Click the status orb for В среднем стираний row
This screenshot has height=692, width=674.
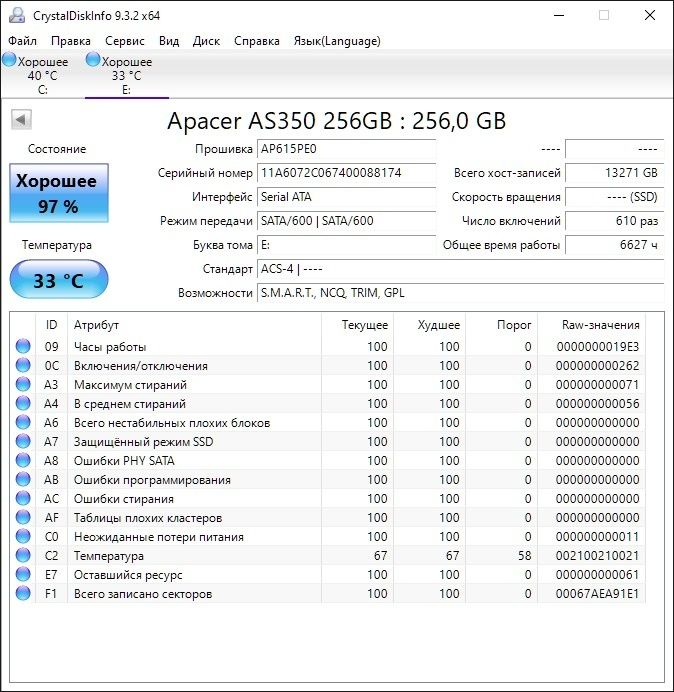pyautogui.click(x=23, y=403)
